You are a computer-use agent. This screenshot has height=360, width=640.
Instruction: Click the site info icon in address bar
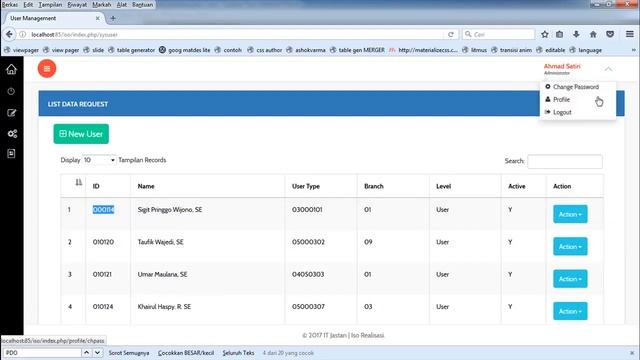point(23,35)
